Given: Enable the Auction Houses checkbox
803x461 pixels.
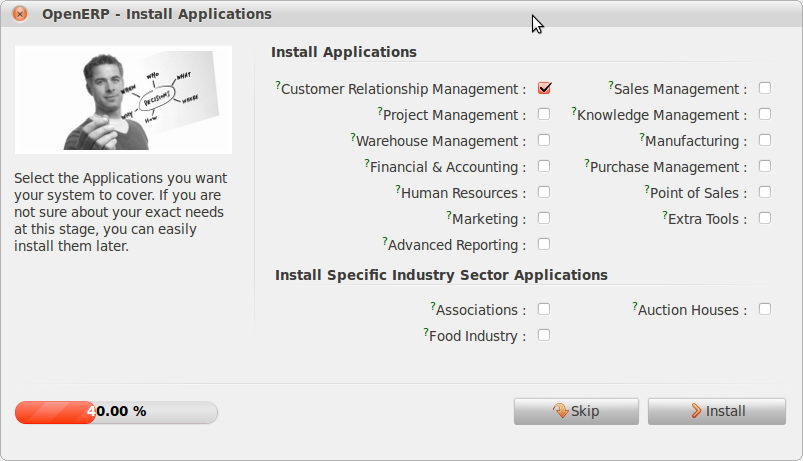Looking at the screenshot, I should (765, 309).
